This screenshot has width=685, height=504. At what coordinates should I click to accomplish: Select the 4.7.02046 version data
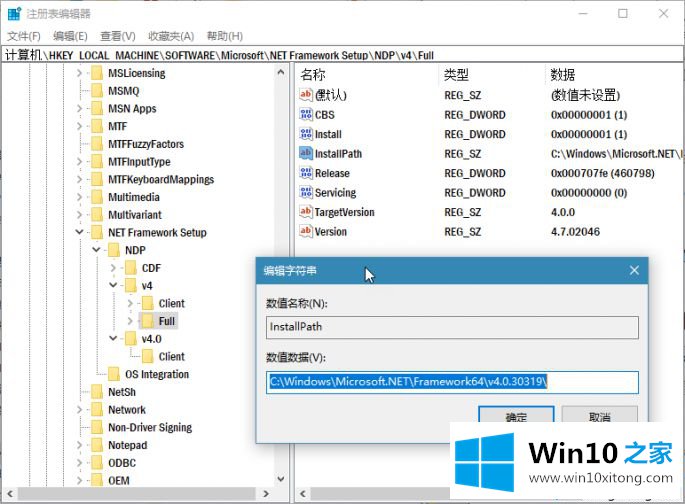(x=575, y=232)
